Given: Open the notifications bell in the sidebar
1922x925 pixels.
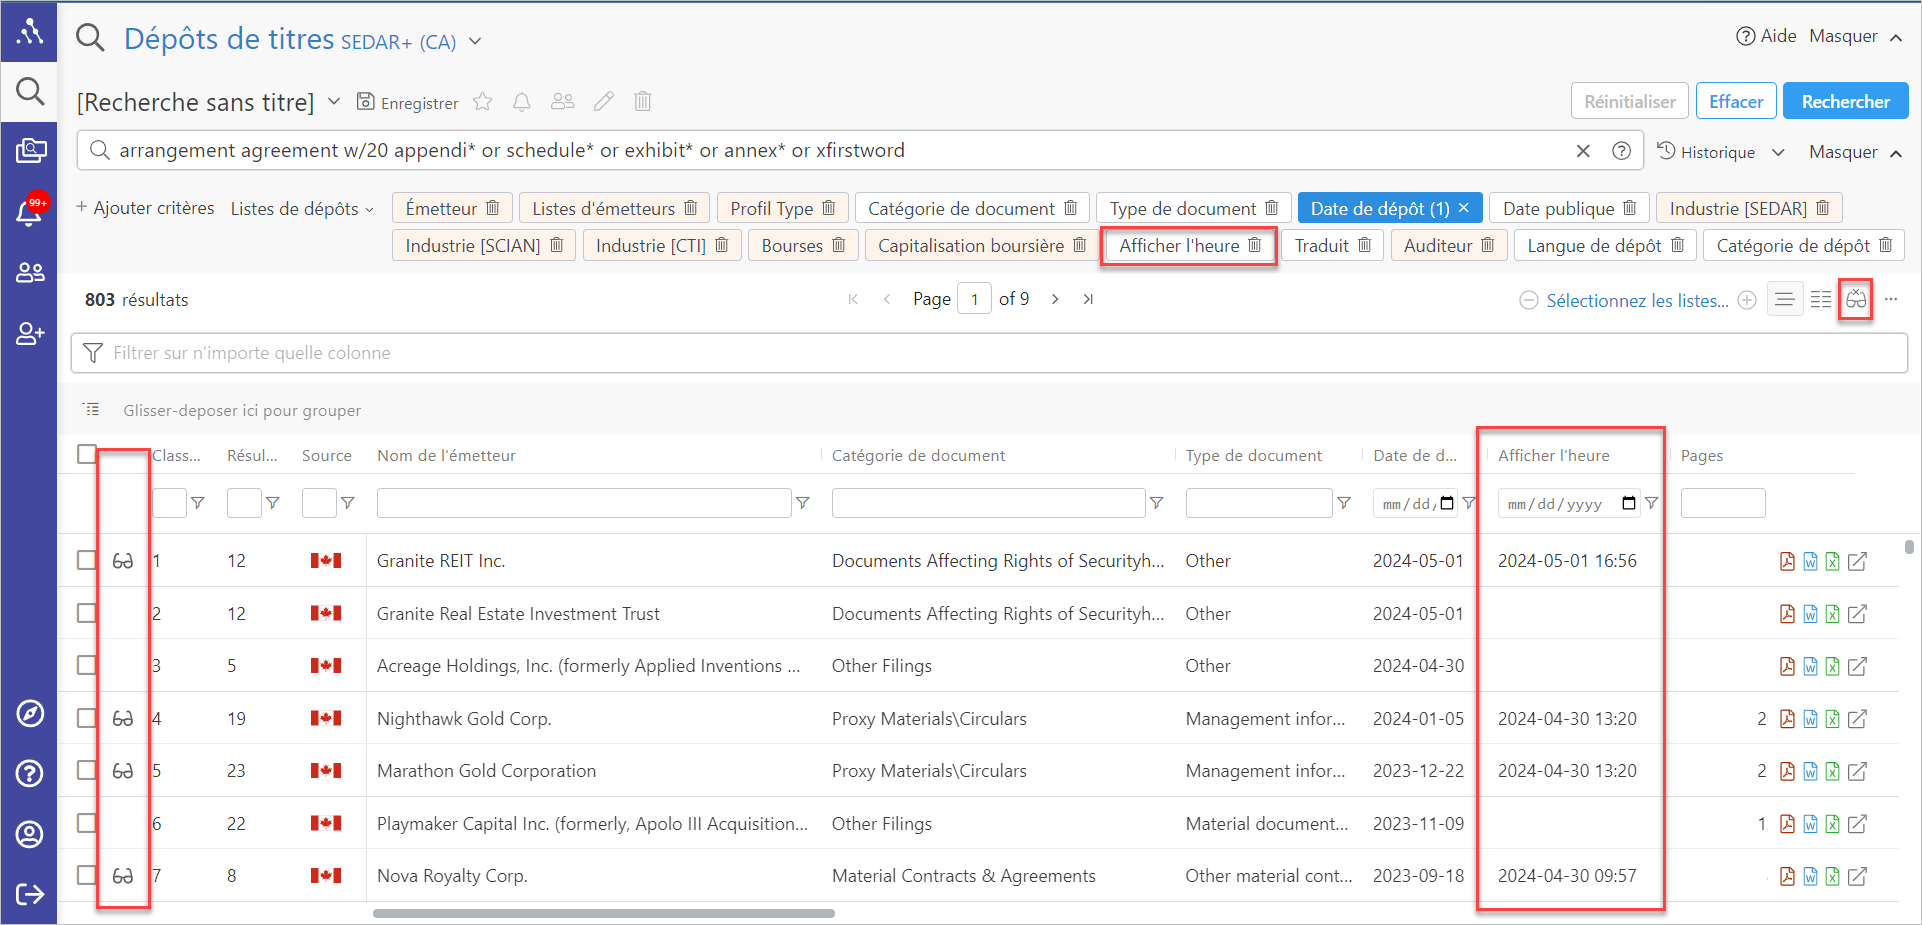Looking at the screenshot, I should pos(30,211).
